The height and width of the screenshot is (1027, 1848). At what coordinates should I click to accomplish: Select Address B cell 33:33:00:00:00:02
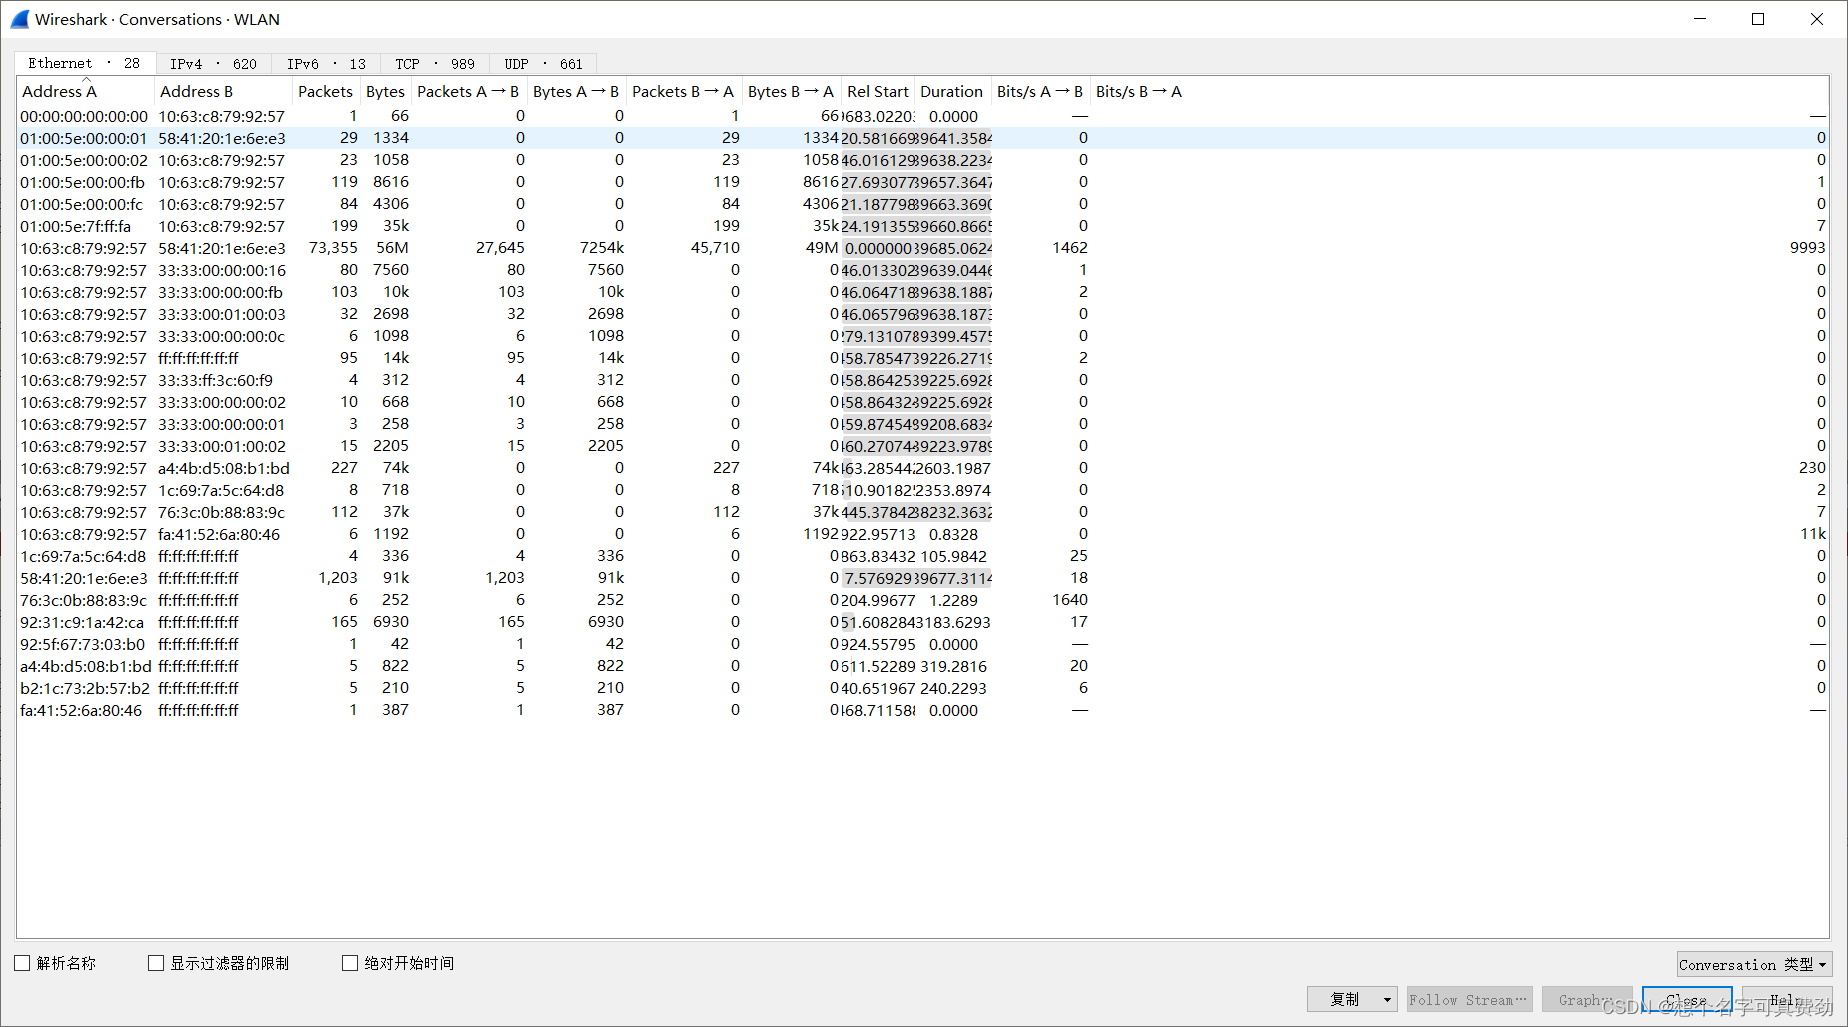coord(222,402)
